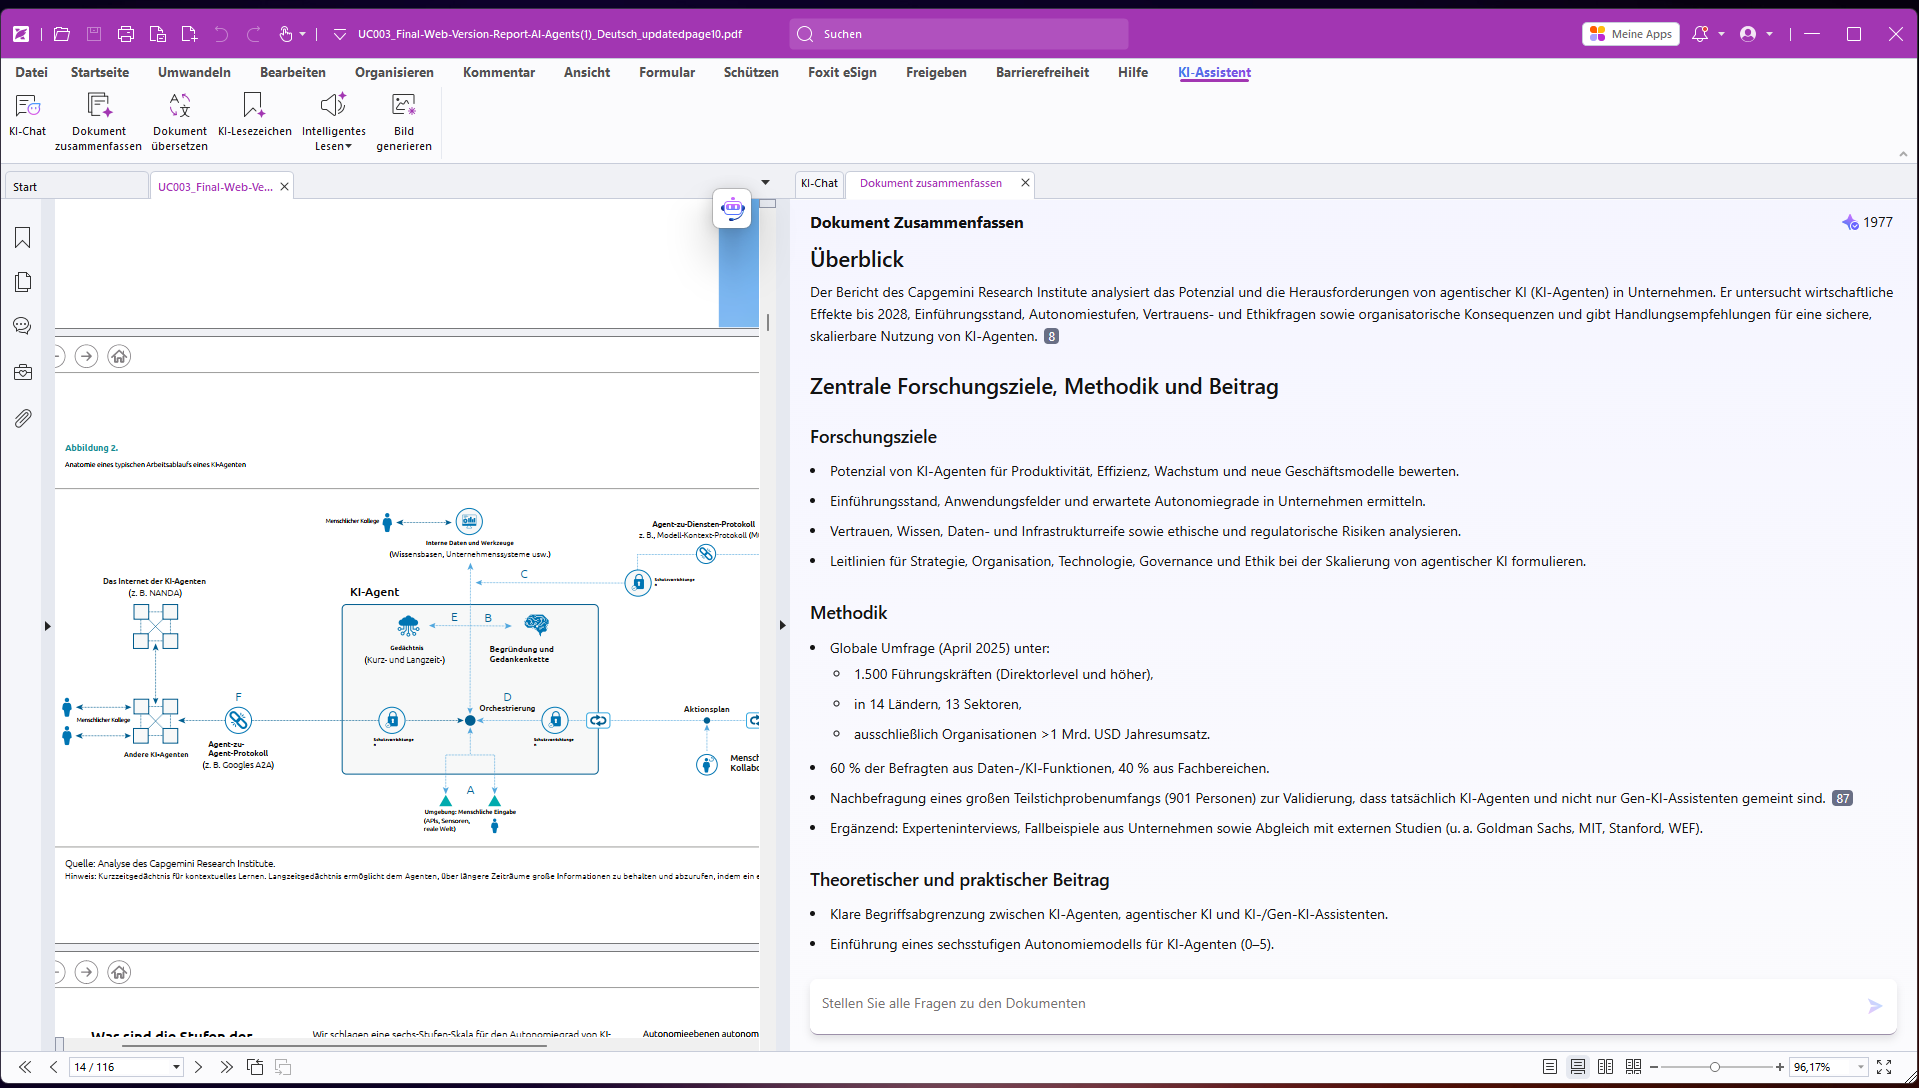Open the Foxit eSign ribbon tab

[x=842, y=72]
